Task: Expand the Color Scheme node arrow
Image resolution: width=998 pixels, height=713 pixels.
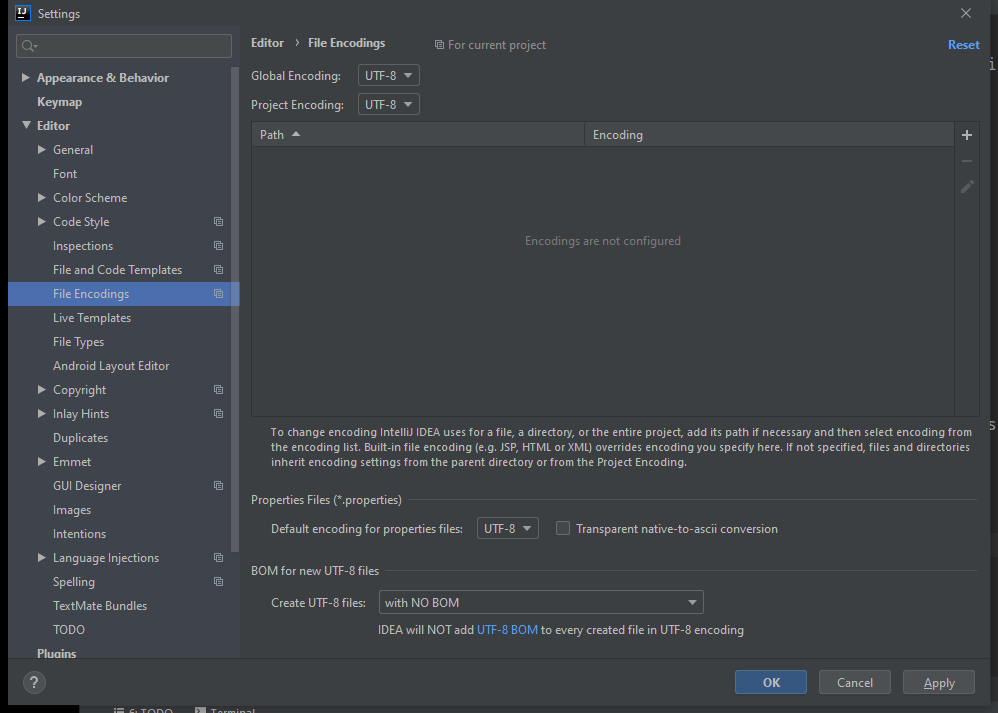Action: 41,197
